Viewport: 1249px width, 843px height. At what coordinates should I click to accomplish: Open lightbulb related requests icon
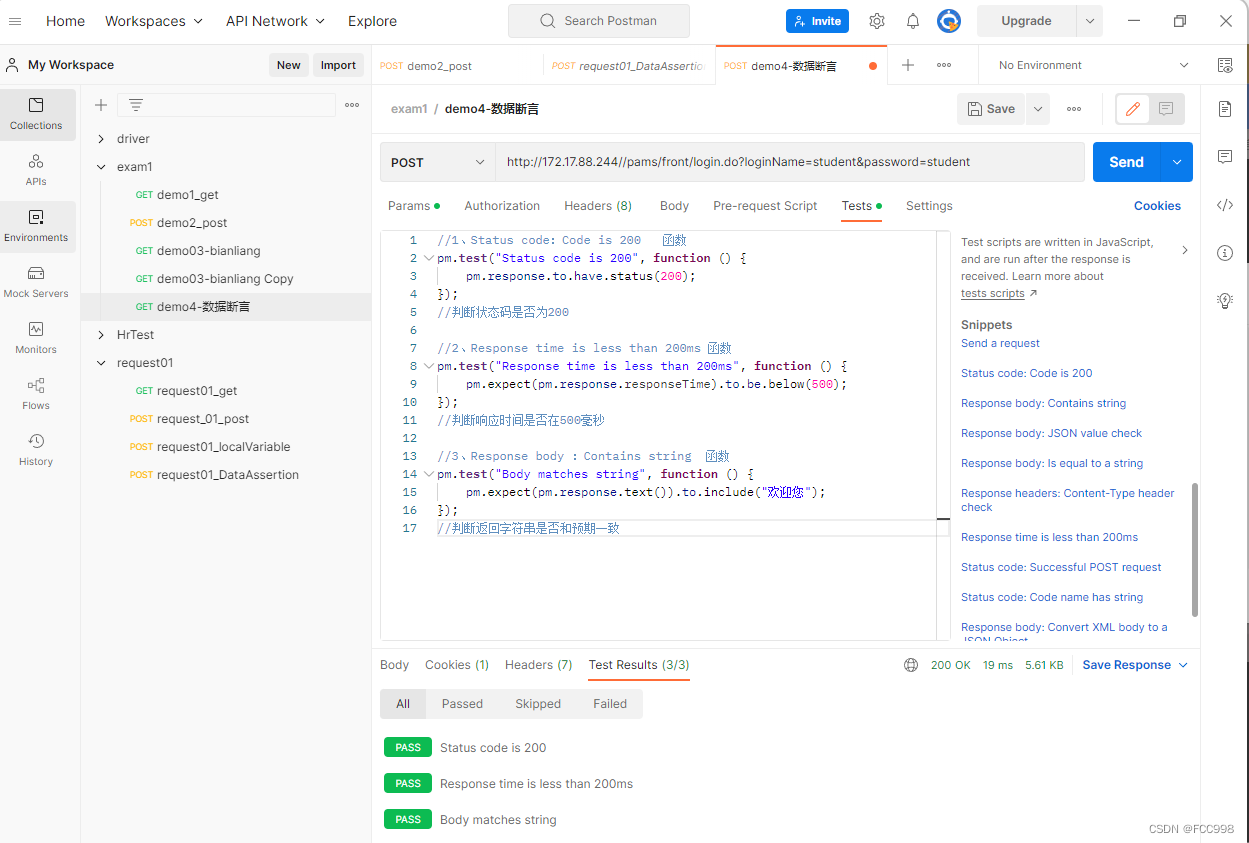pyautogui.click(x=1225, y=301)
